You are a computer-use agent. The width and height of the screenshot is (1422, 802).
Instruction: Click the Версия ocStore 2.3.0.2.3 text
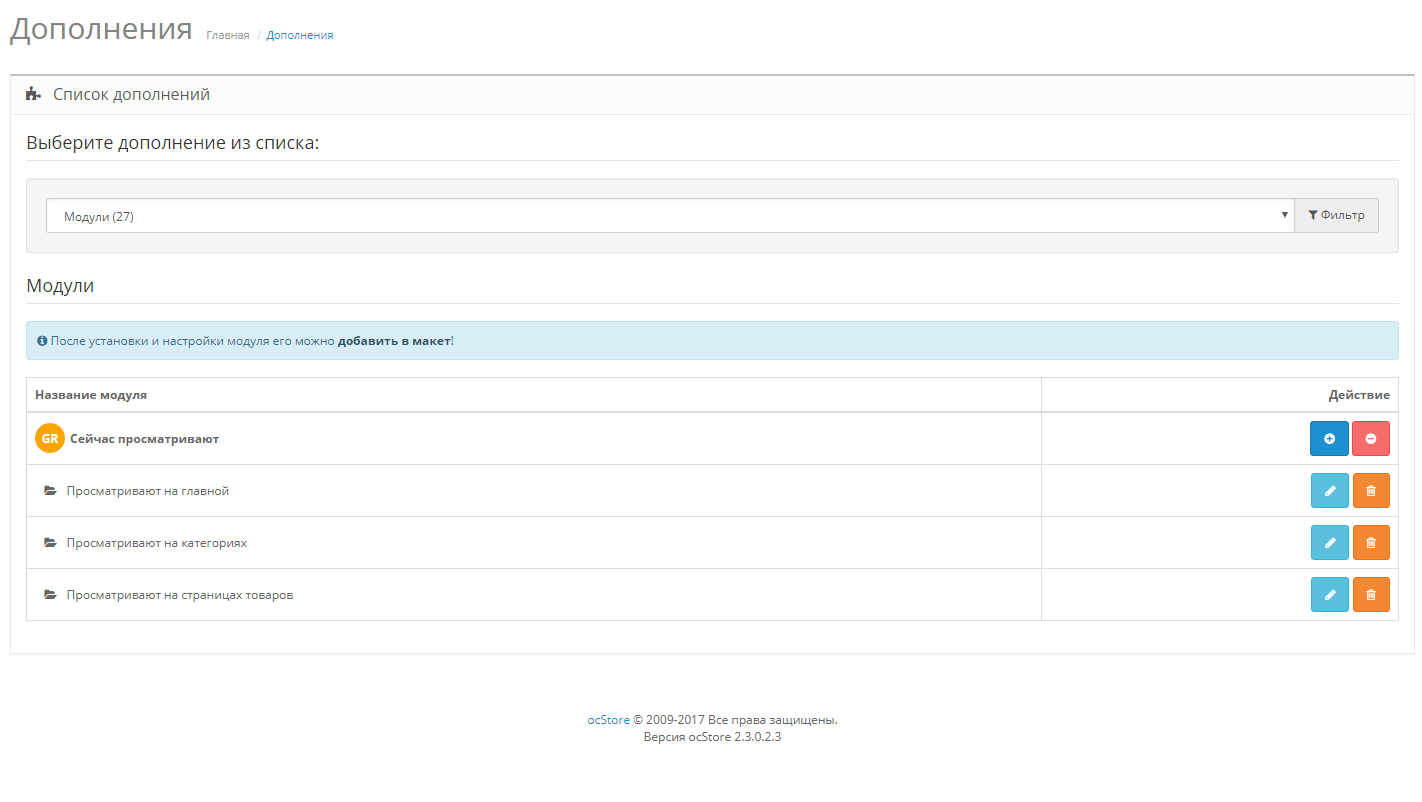click(712, 737)
